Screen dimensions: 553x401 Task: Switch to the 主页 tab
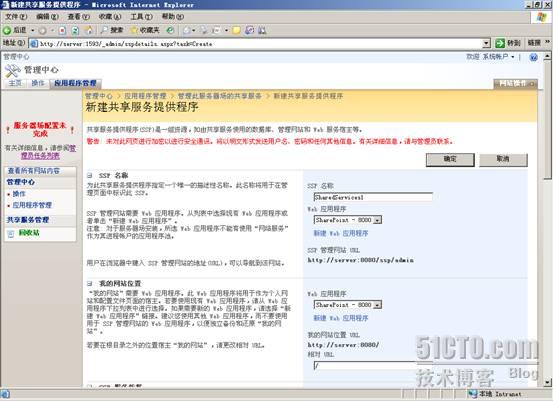click(x=15, y=83)
